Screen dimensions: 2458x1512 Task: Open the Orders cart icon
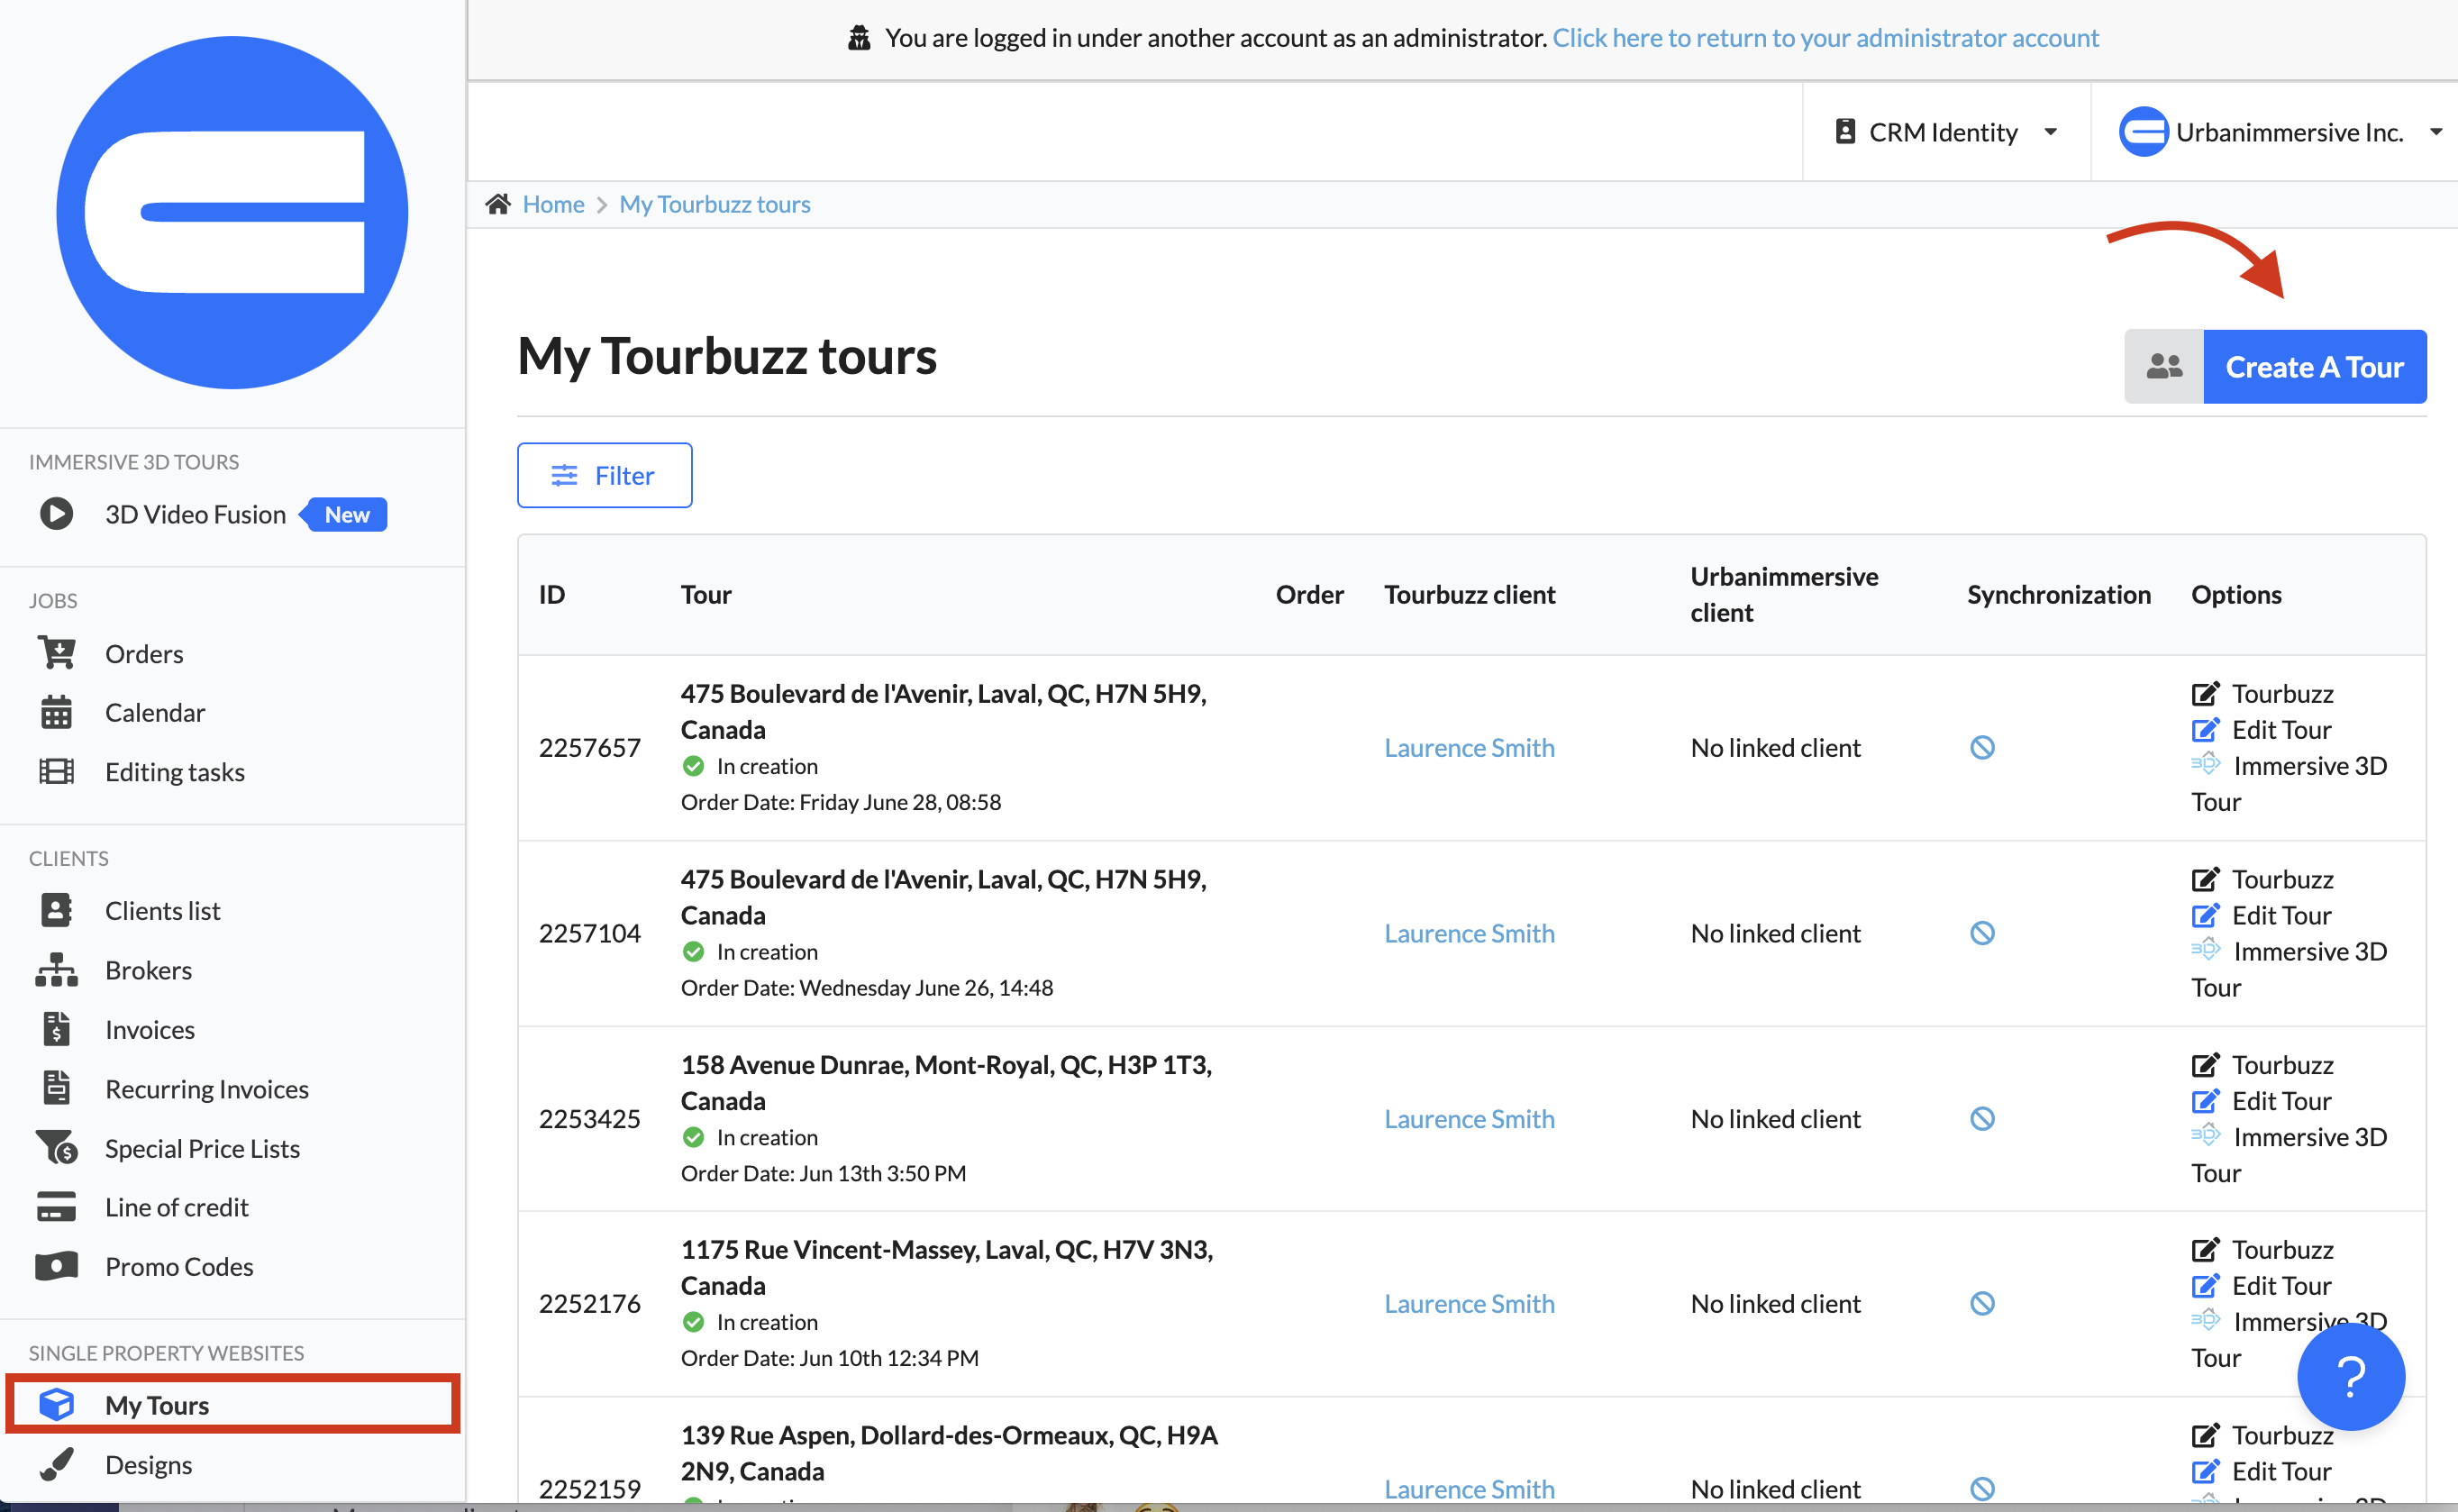(56, 653)
